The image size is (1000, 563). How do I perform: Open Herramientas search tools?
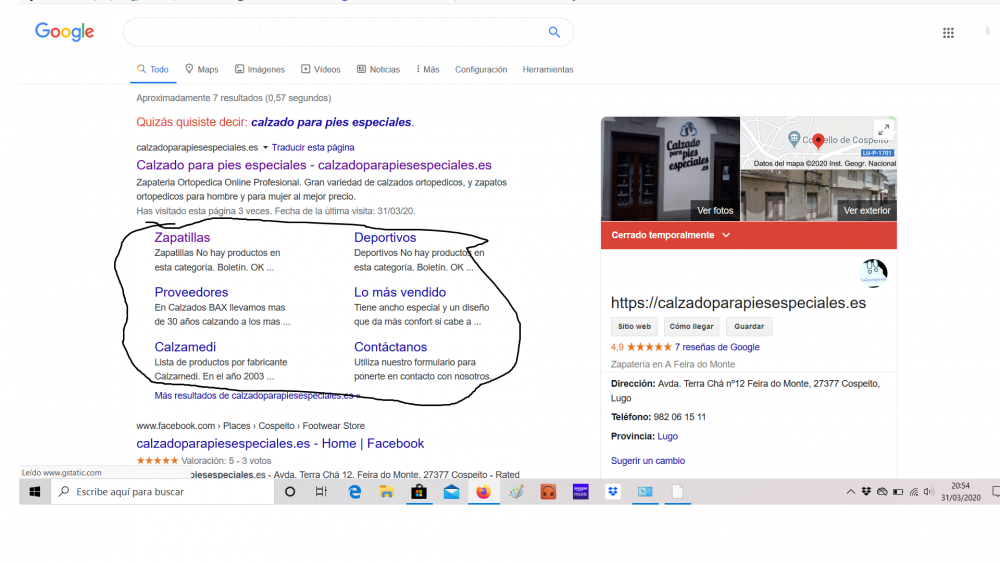(x=548, y=69)
